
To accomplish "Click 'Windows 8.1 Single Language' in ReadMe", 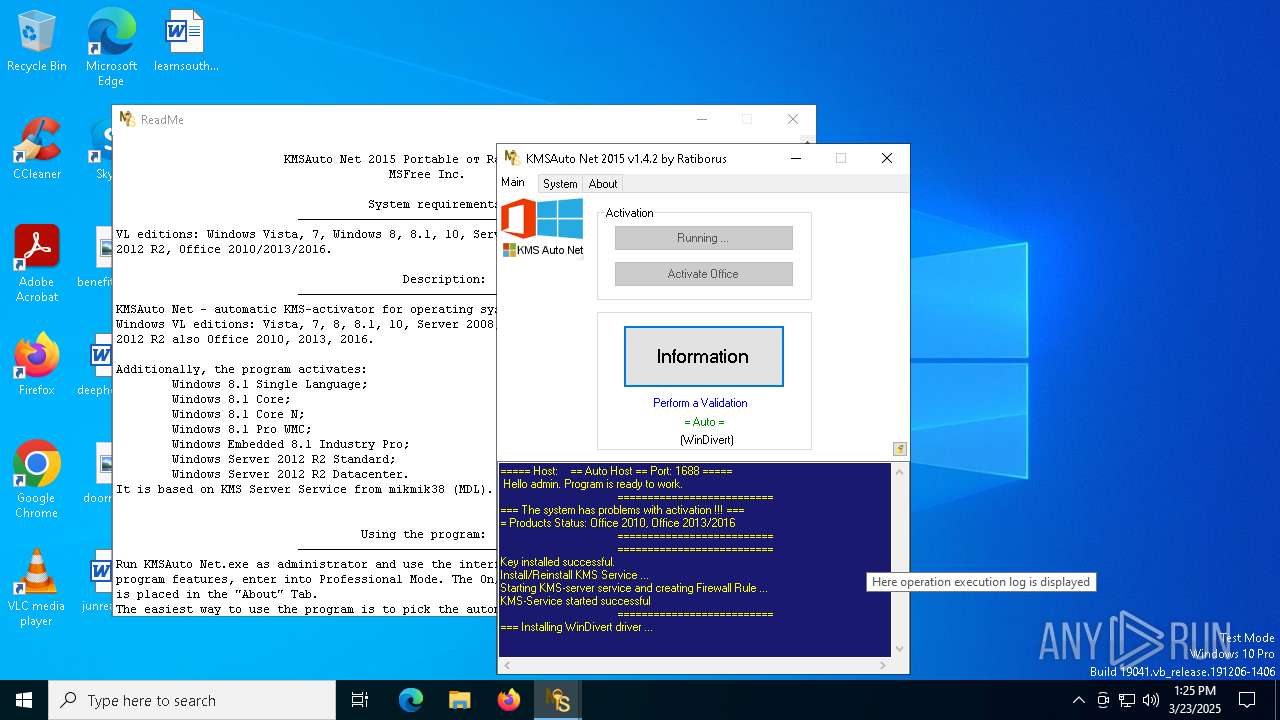I will point(270,384).
